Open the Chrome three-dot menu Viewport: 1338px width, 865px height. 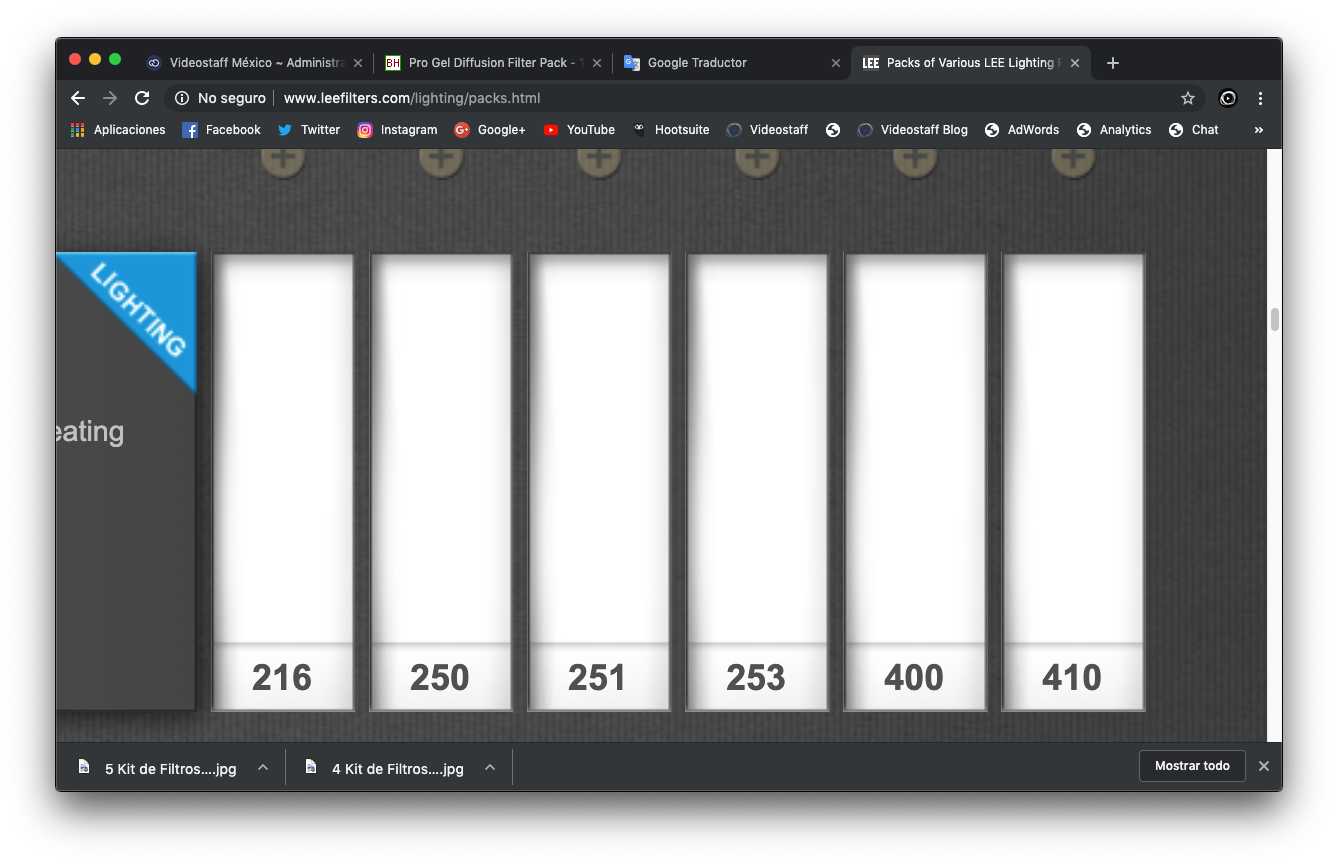click(x=1260, y=98)
